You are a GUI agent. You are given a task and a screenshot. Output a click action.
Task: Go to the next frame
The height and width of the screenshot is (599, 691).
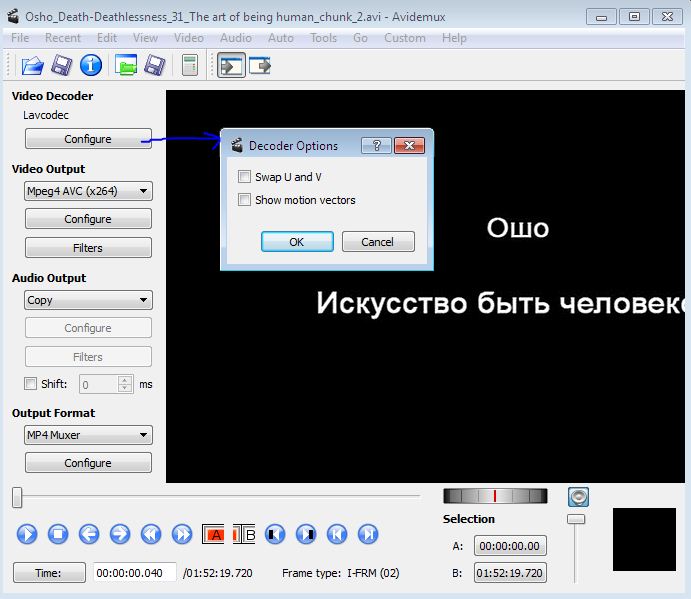tap(120, 534)
